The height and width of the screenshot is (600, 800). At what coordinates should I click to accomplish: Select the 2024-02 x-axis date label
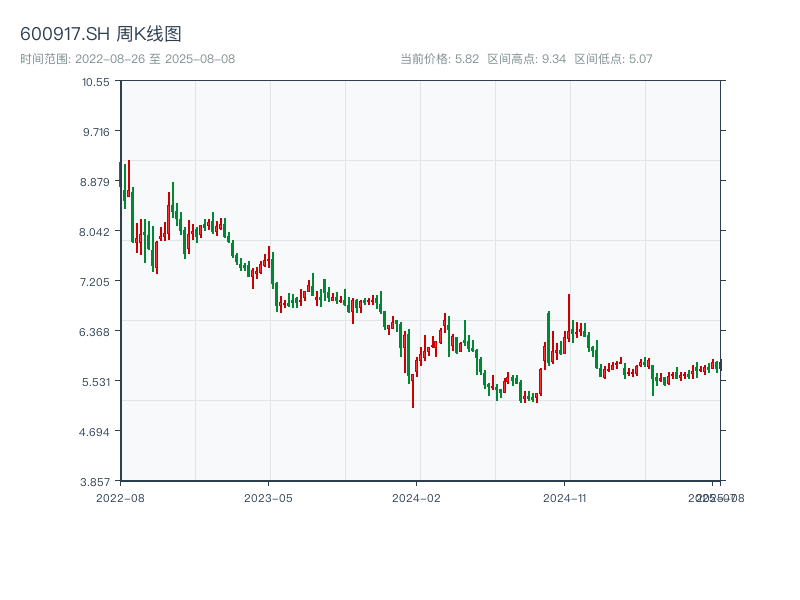[x=417, y=497]
